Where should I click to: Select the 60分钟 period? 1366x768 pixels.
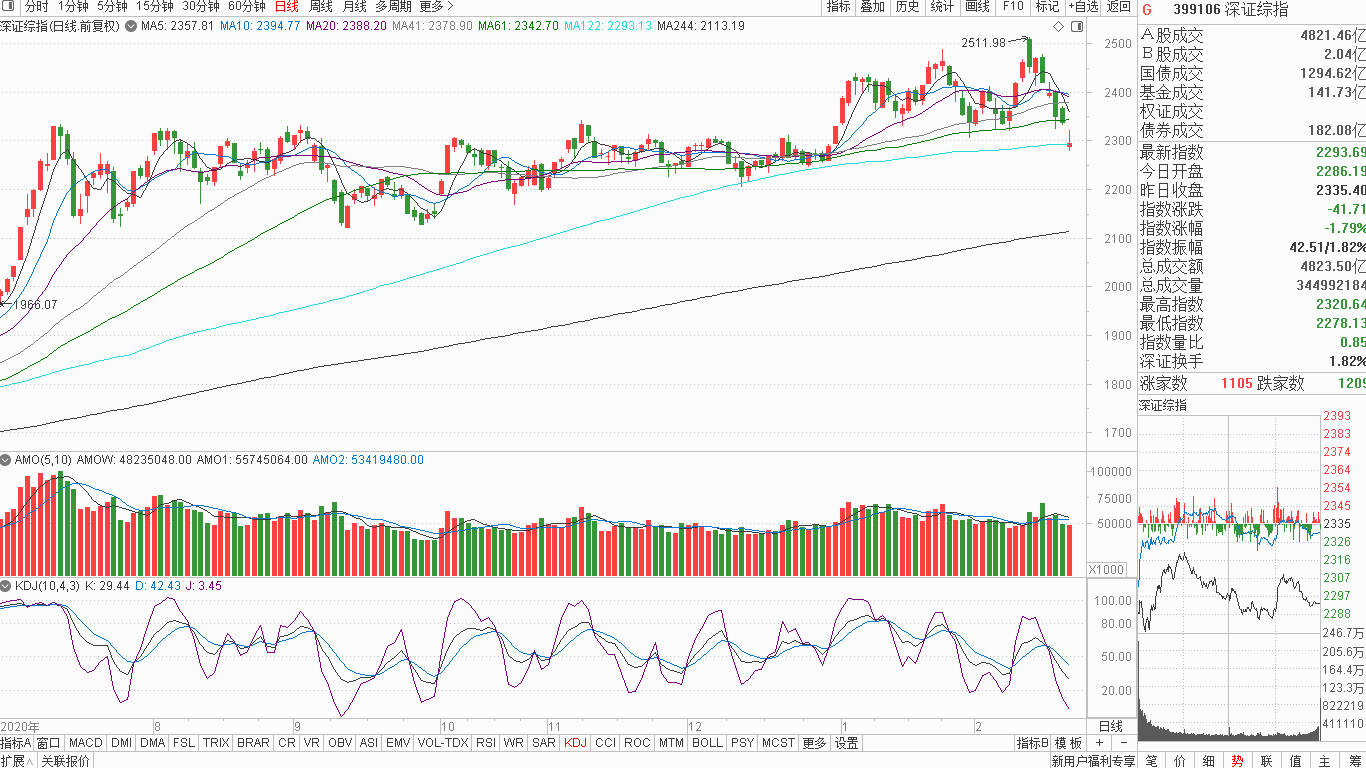click(246, 6)
